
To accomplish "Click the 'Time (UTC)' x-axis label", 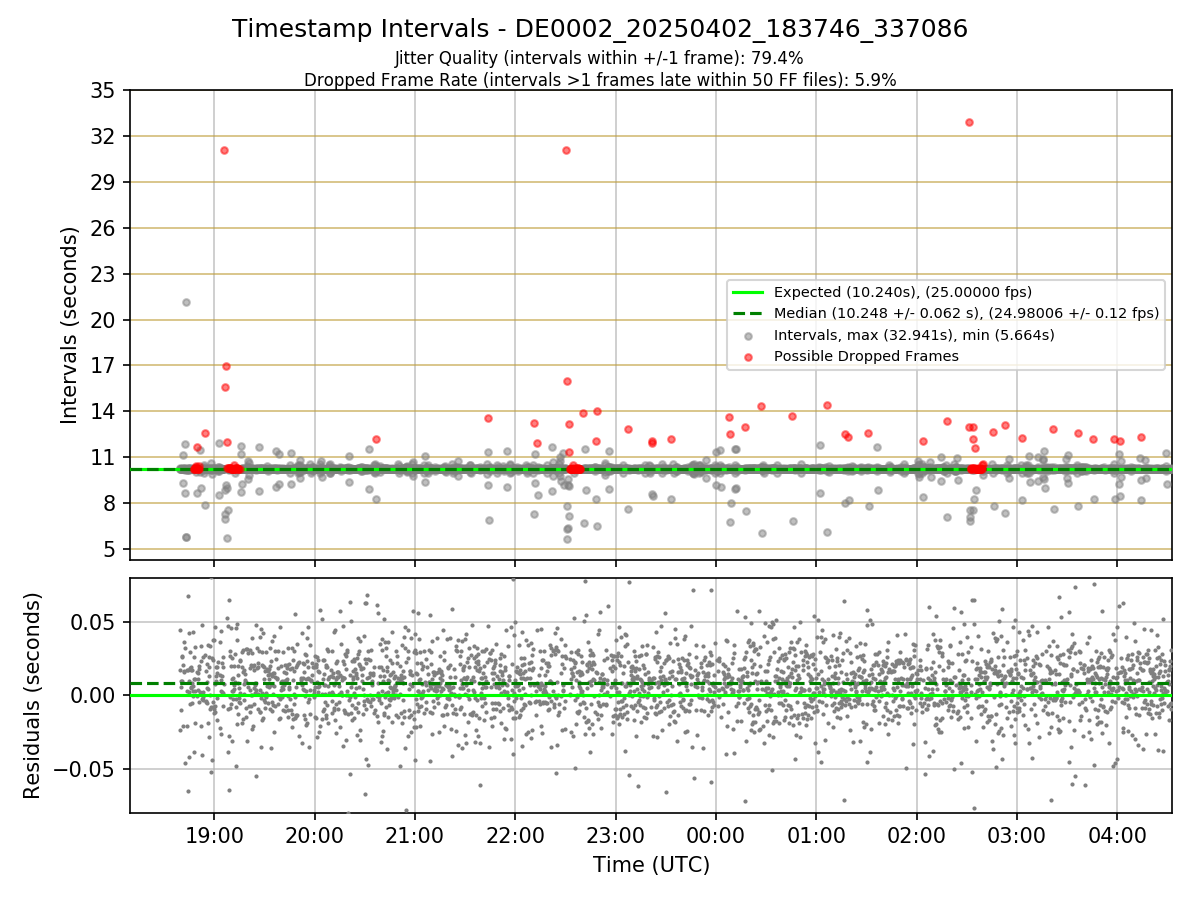I will pyautogui.click(x=651, y=864).
